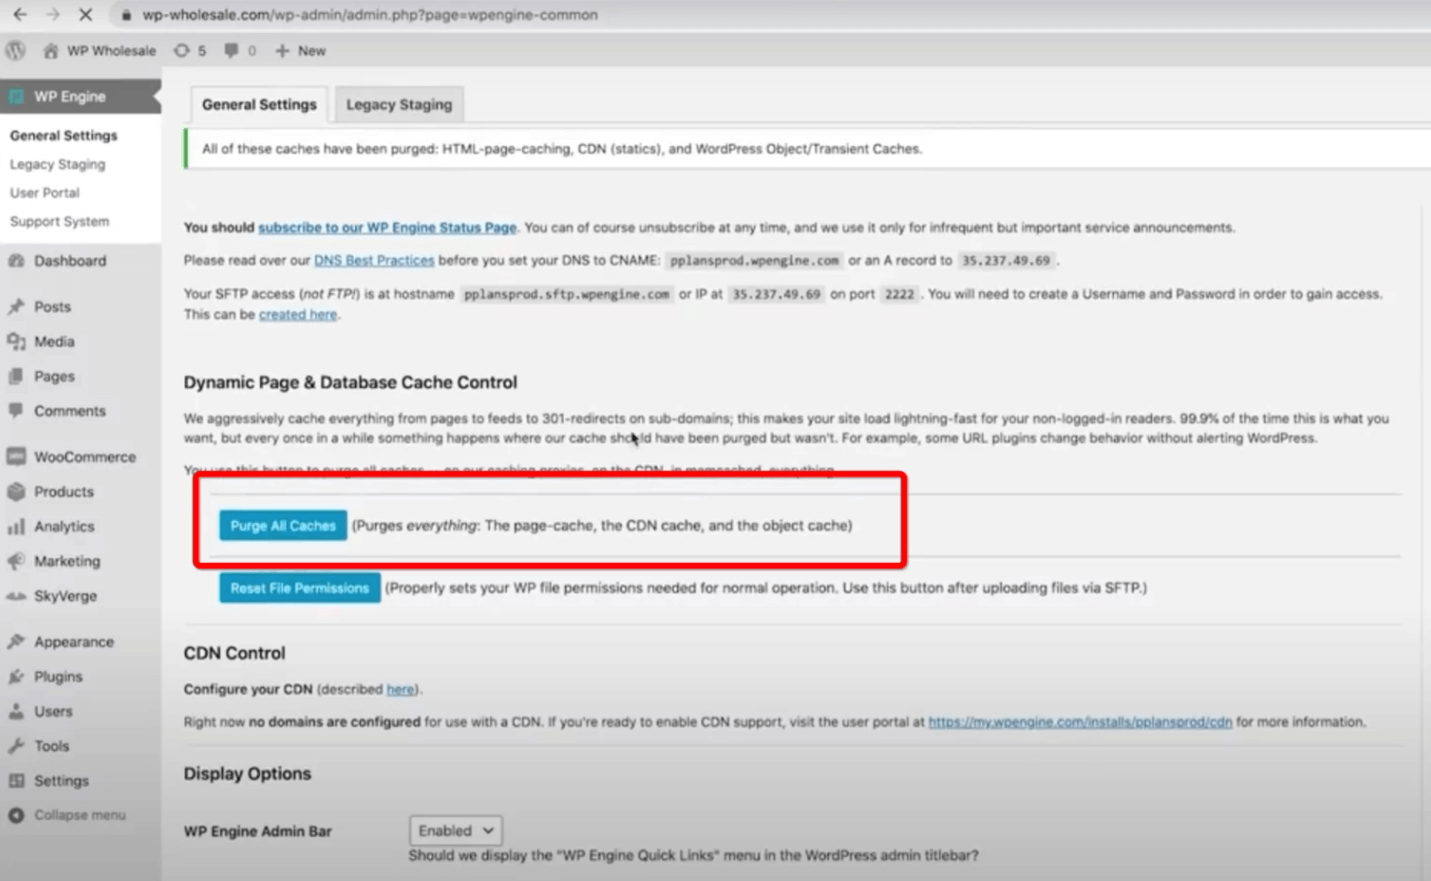Click the browser back arrow

[x=20, y=15]
